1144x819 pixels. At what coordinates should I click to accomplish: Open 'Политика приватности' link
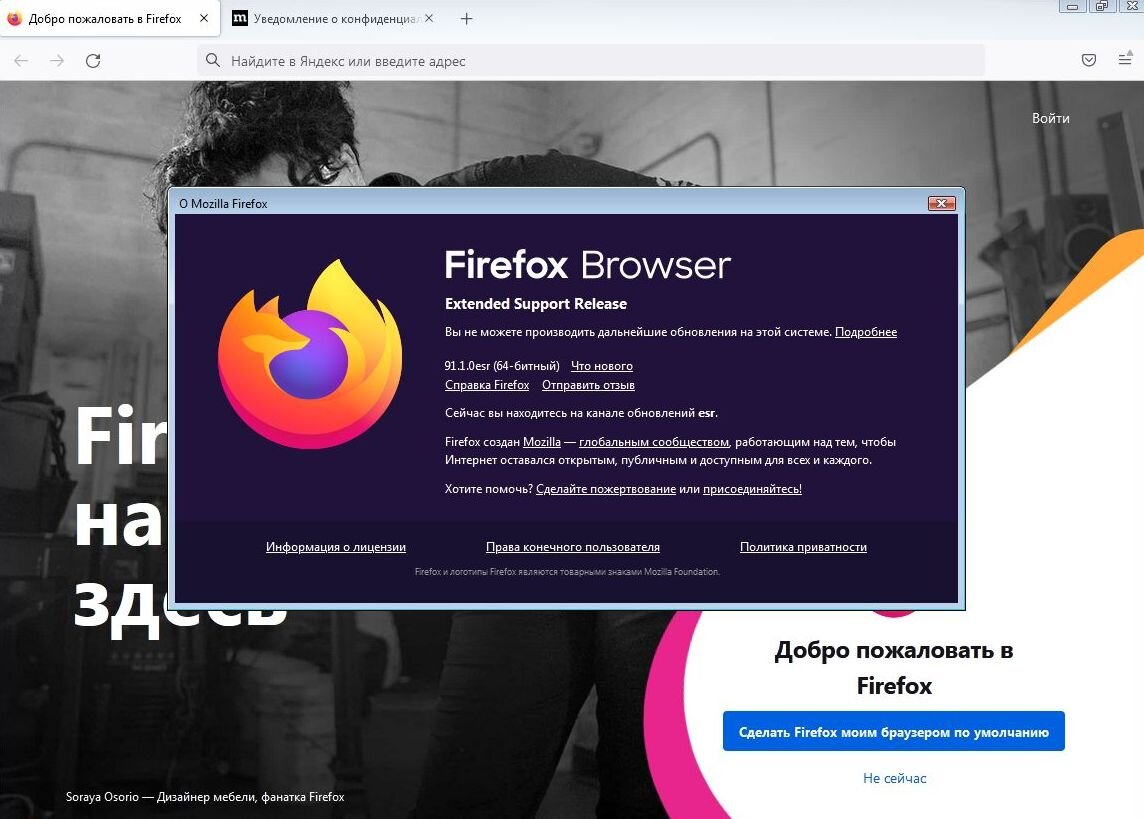tap(803, 547)
